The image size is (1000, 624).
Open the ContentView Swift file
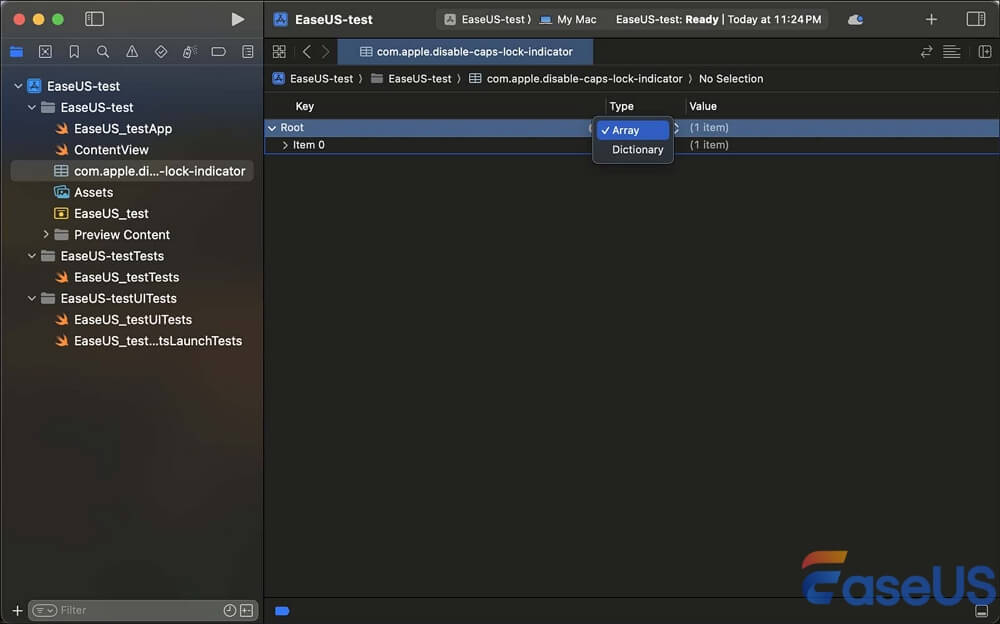(111, 150)
